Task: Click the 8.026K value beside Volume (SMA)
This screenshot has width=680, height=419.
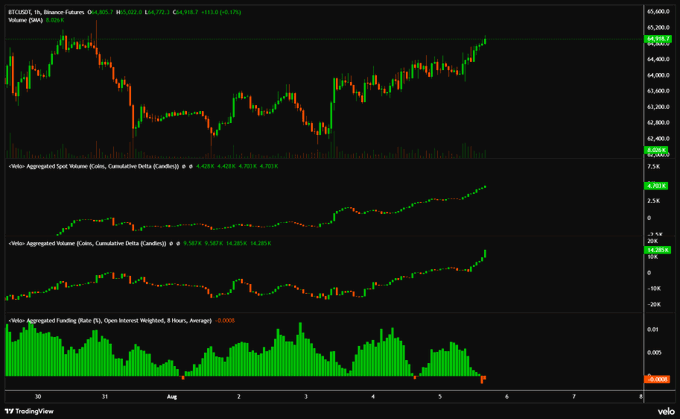Action: pos(55,20)
